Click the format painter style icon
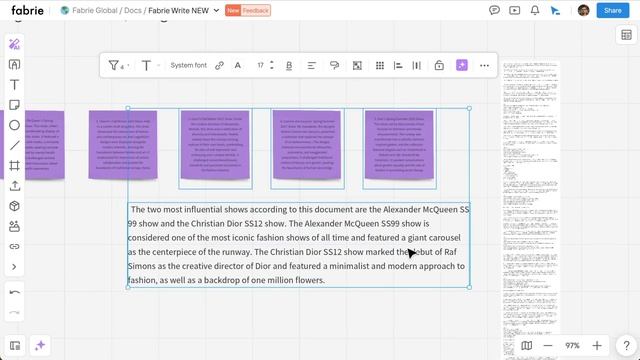Screen dimensions: 640x360 pyautogui.click(x=334, y=65)
